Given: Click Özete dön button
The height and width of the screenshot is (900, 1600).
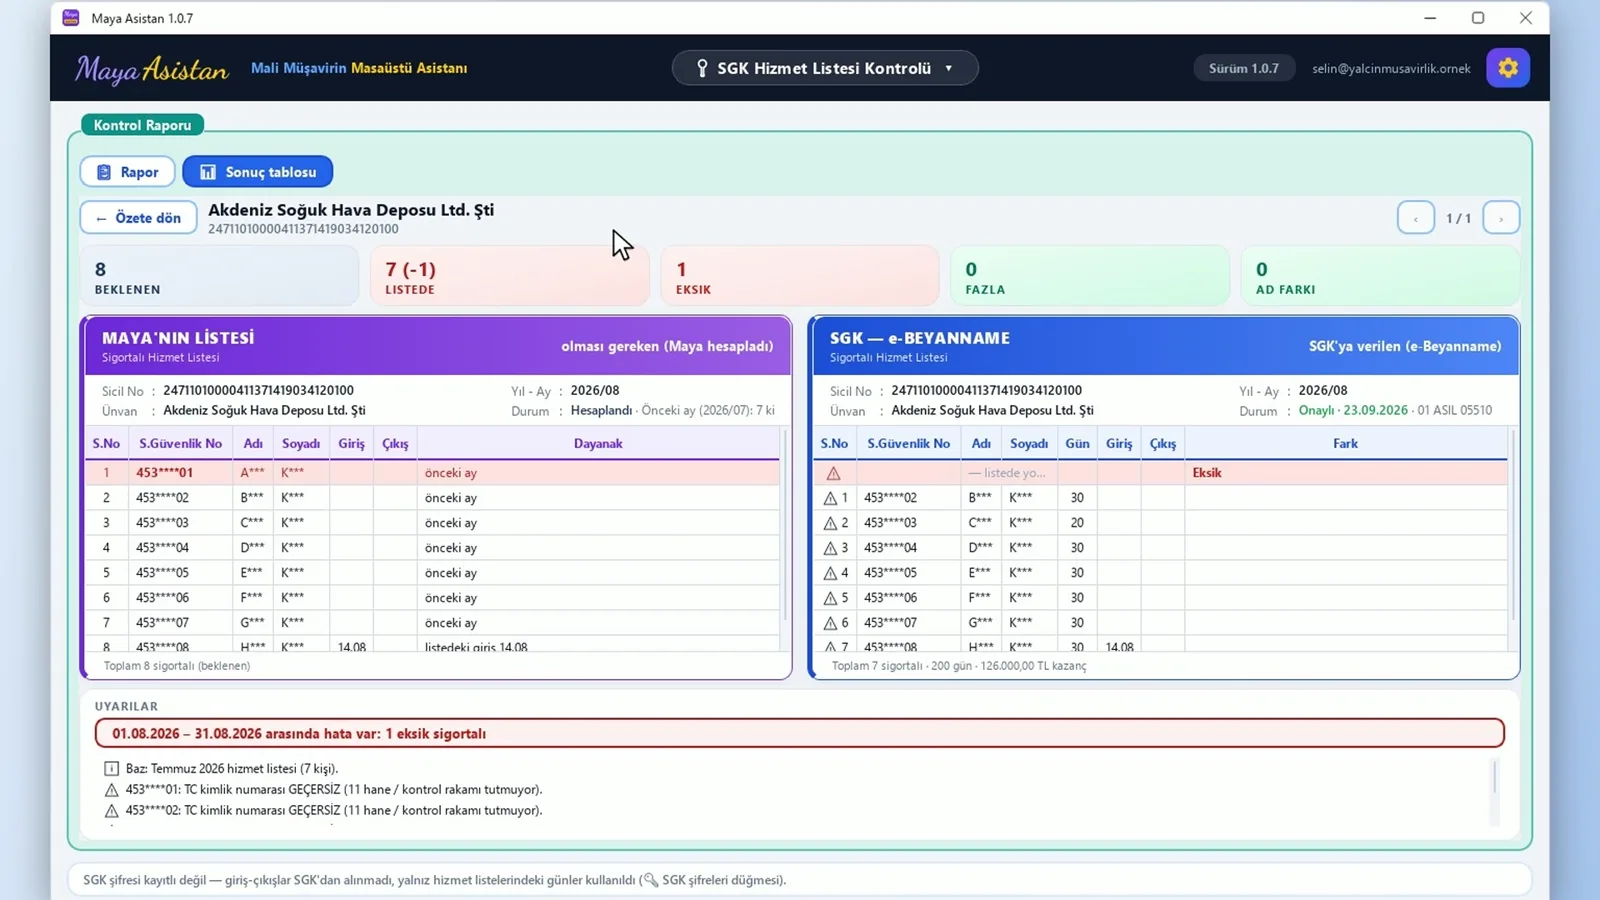Looking at the screenshot, I should tap(138, 218).
